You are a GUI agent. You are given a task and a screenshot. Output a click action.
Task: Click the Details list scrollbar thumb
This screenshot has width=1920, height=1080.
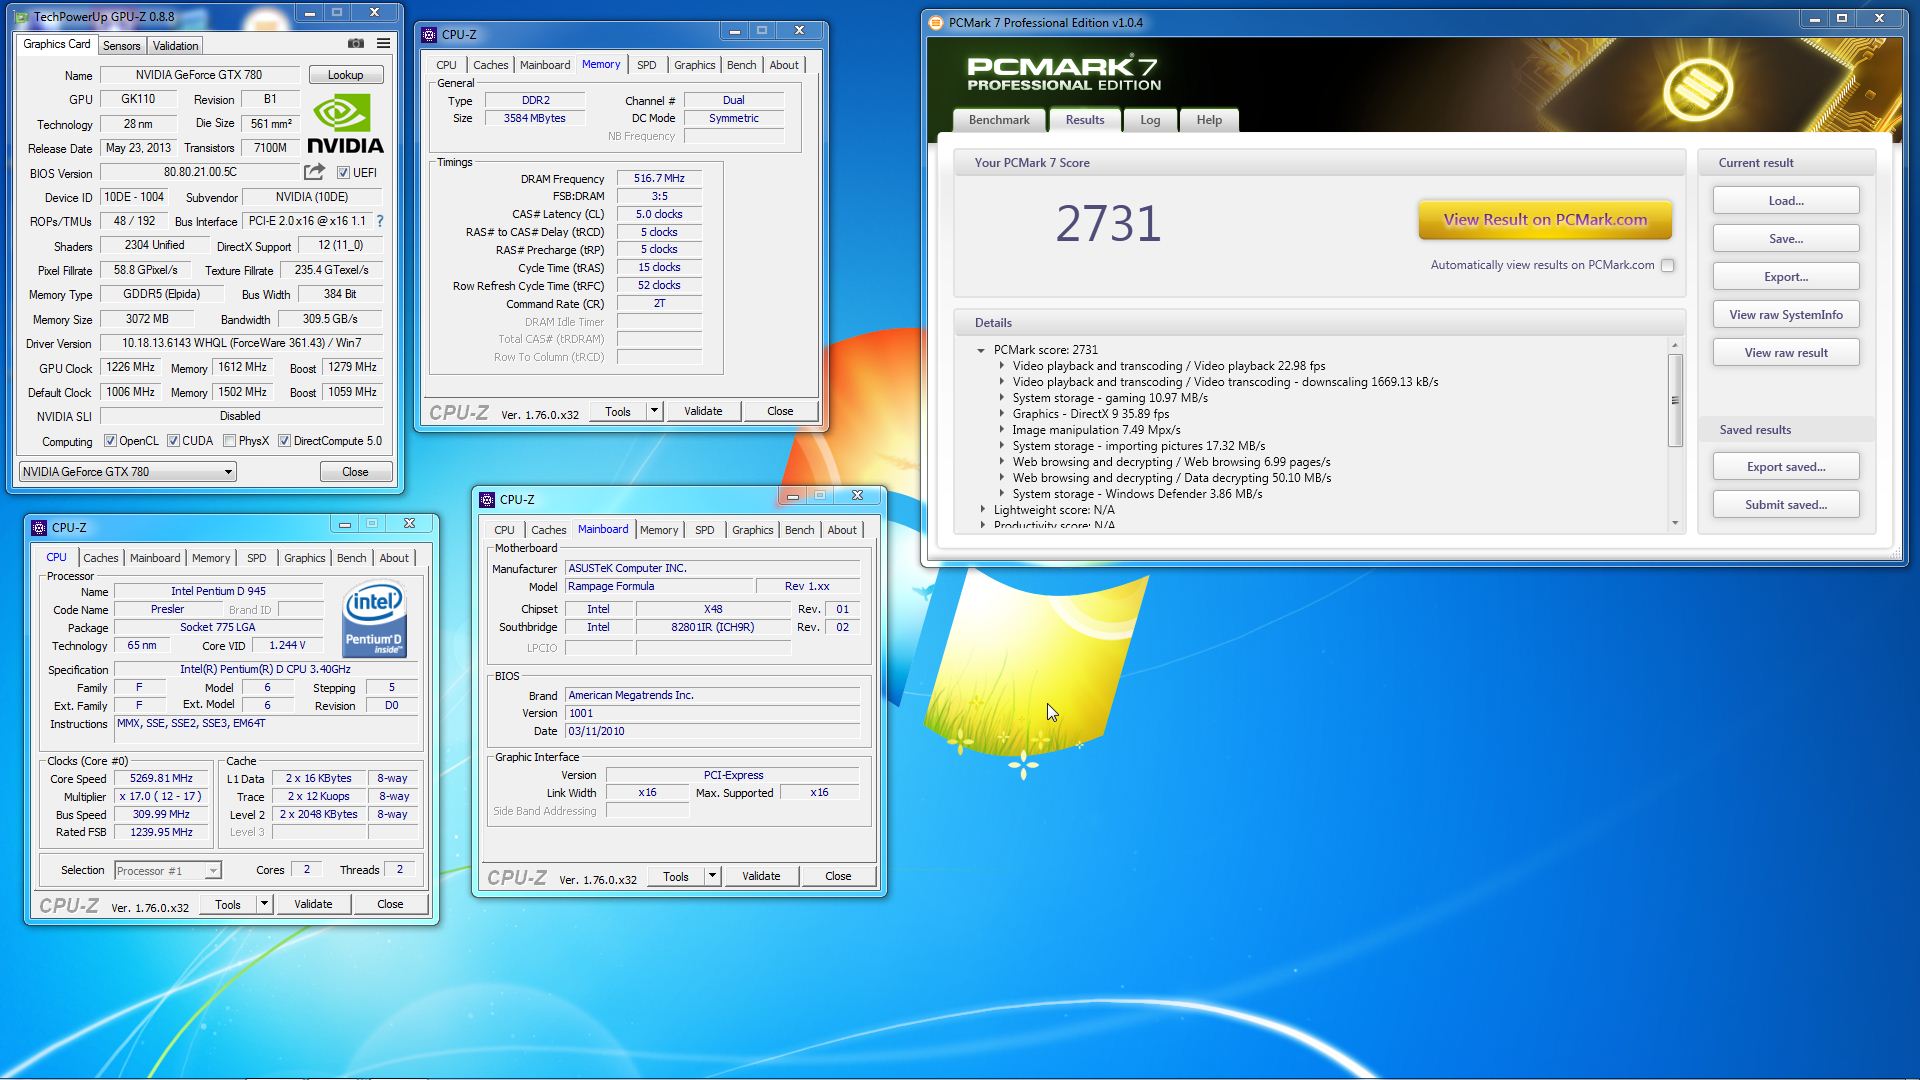(1675, 400)
